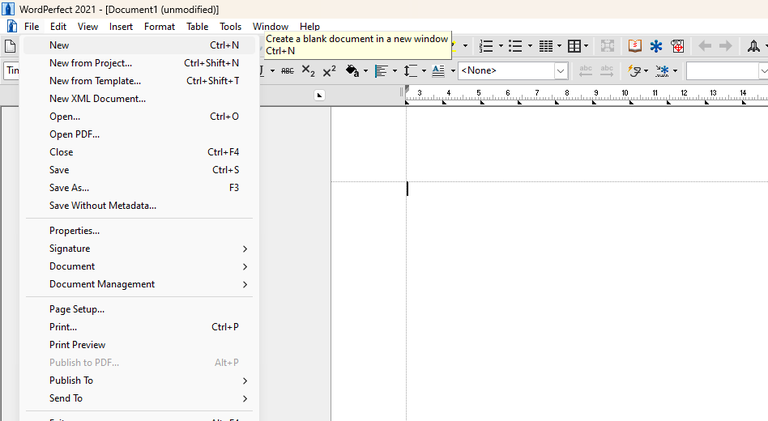The height and width of the screenshot is (421, 768).
Task: Open the Line spacing dropdown arrow
Action: [x=424, y=71]
